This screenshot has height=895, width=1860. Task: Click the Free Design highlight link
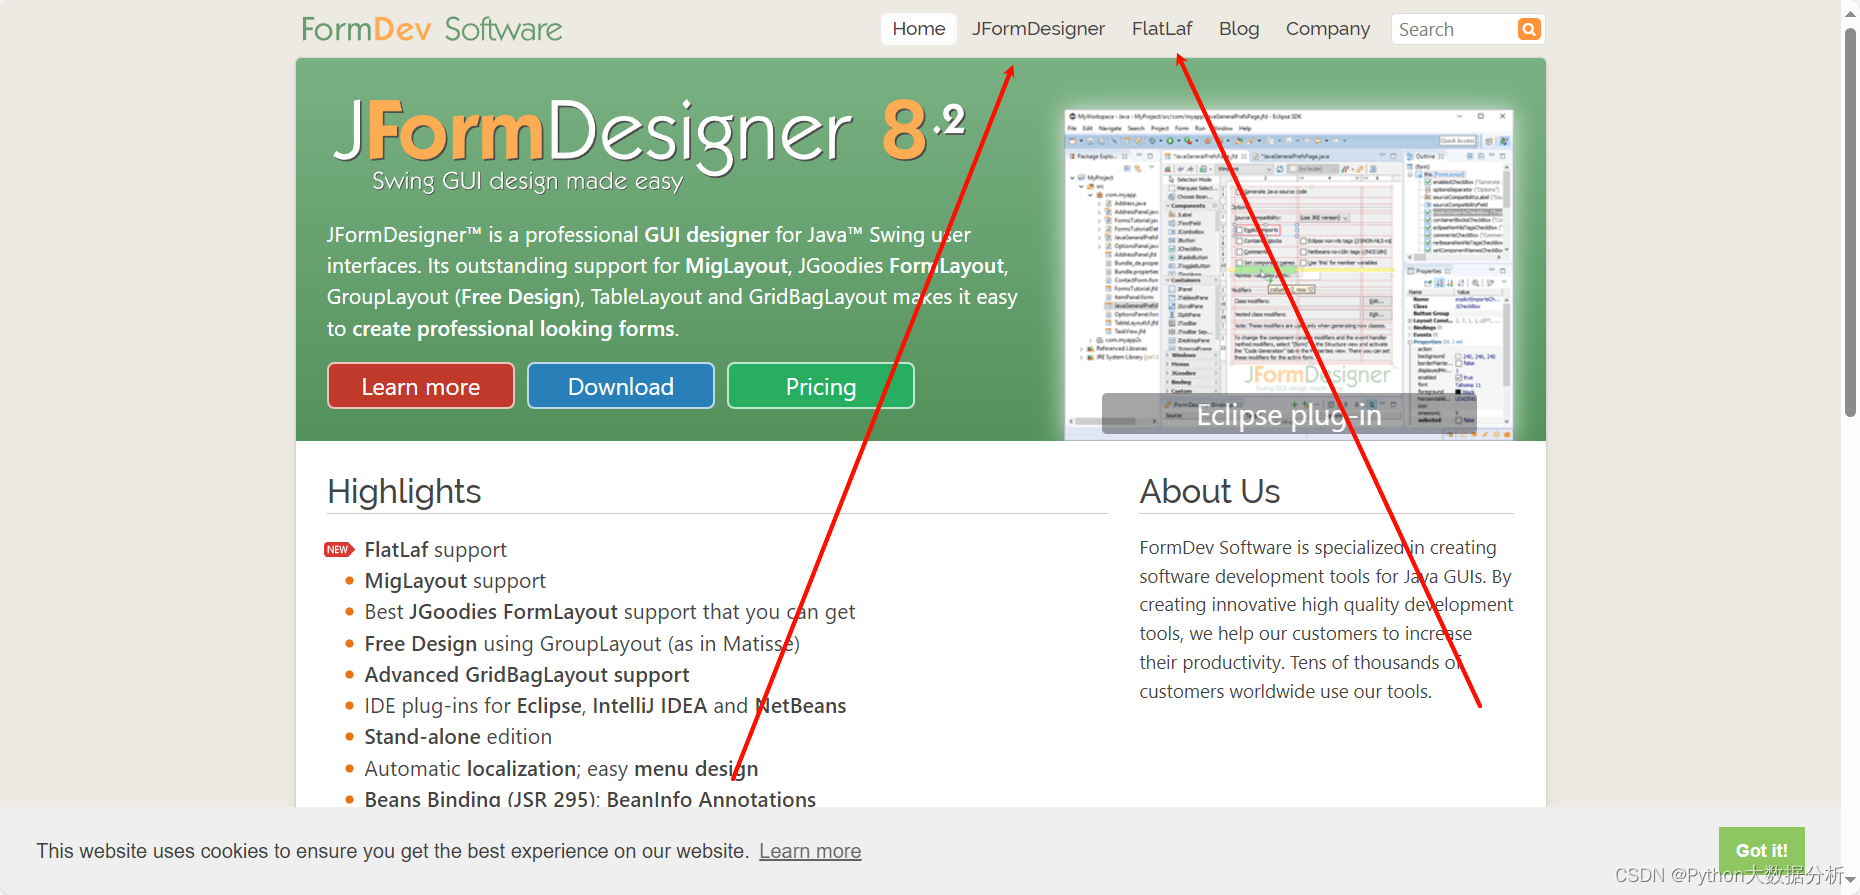(x=421, y=644)
